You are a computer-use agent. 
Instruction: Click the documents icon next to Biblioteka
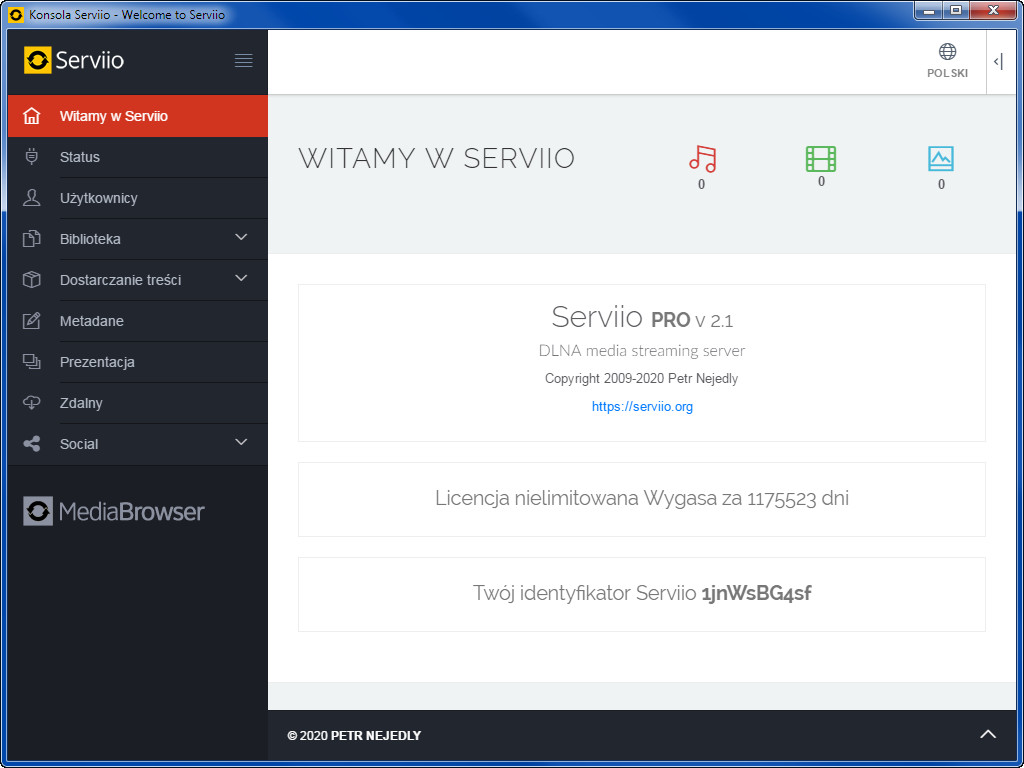click(31, 239)
